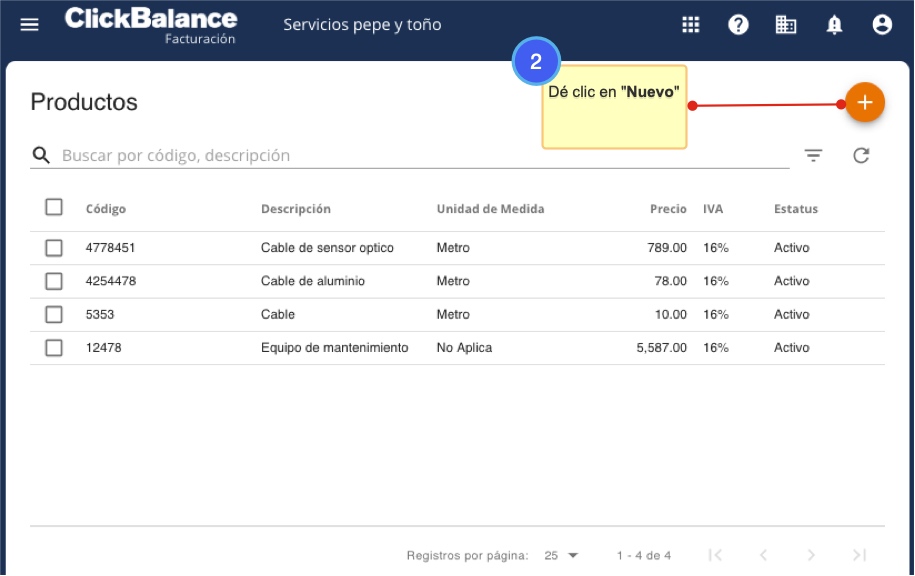Open the apps grid launcher
915x576 pixels.
click(x=690, y=25)
